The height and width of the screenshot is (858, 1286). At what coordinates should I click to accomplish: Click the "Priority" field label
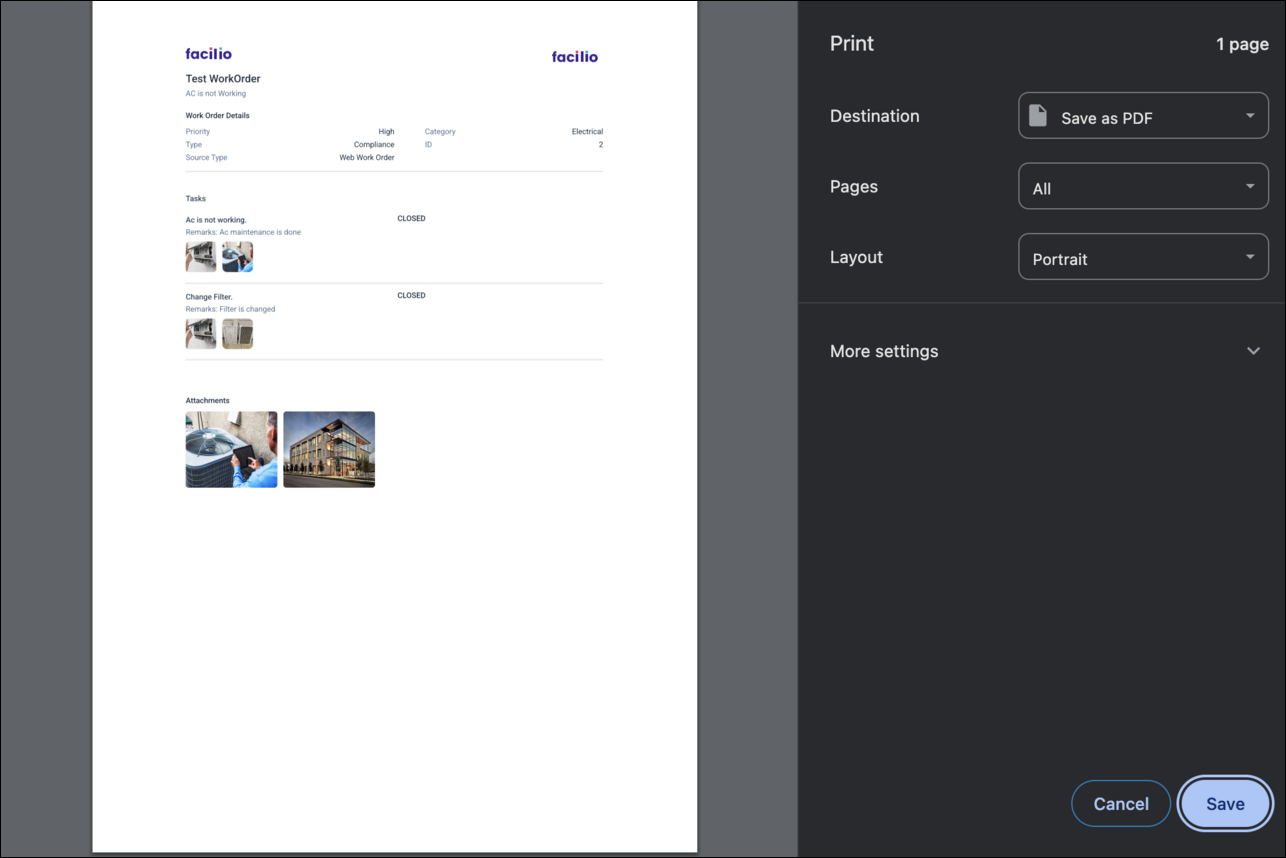pos(198,132)
